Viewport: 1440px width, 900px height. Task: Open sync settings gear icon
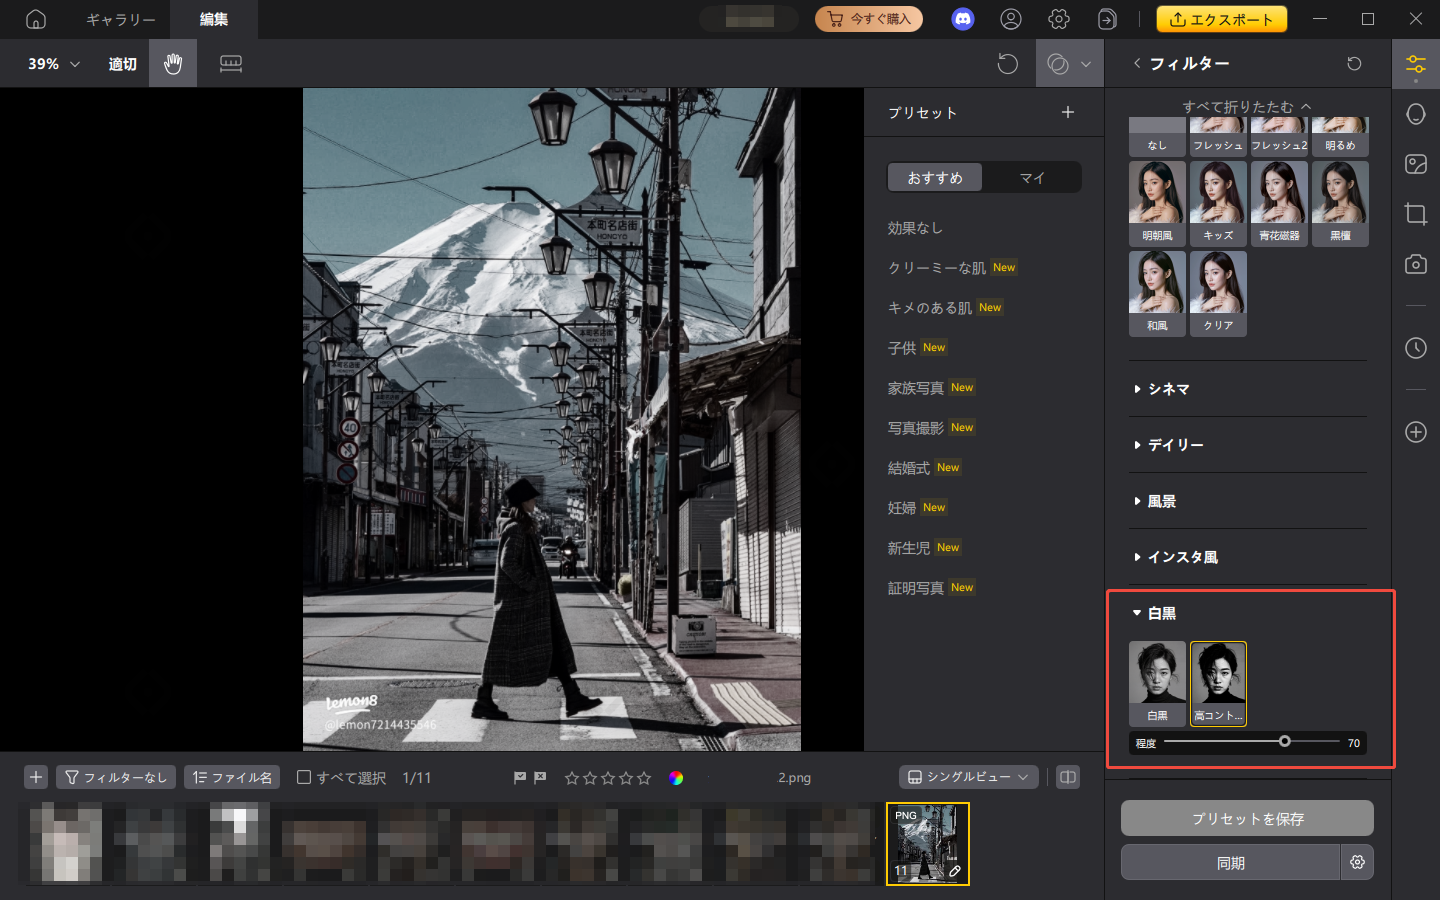[1357, 862]
